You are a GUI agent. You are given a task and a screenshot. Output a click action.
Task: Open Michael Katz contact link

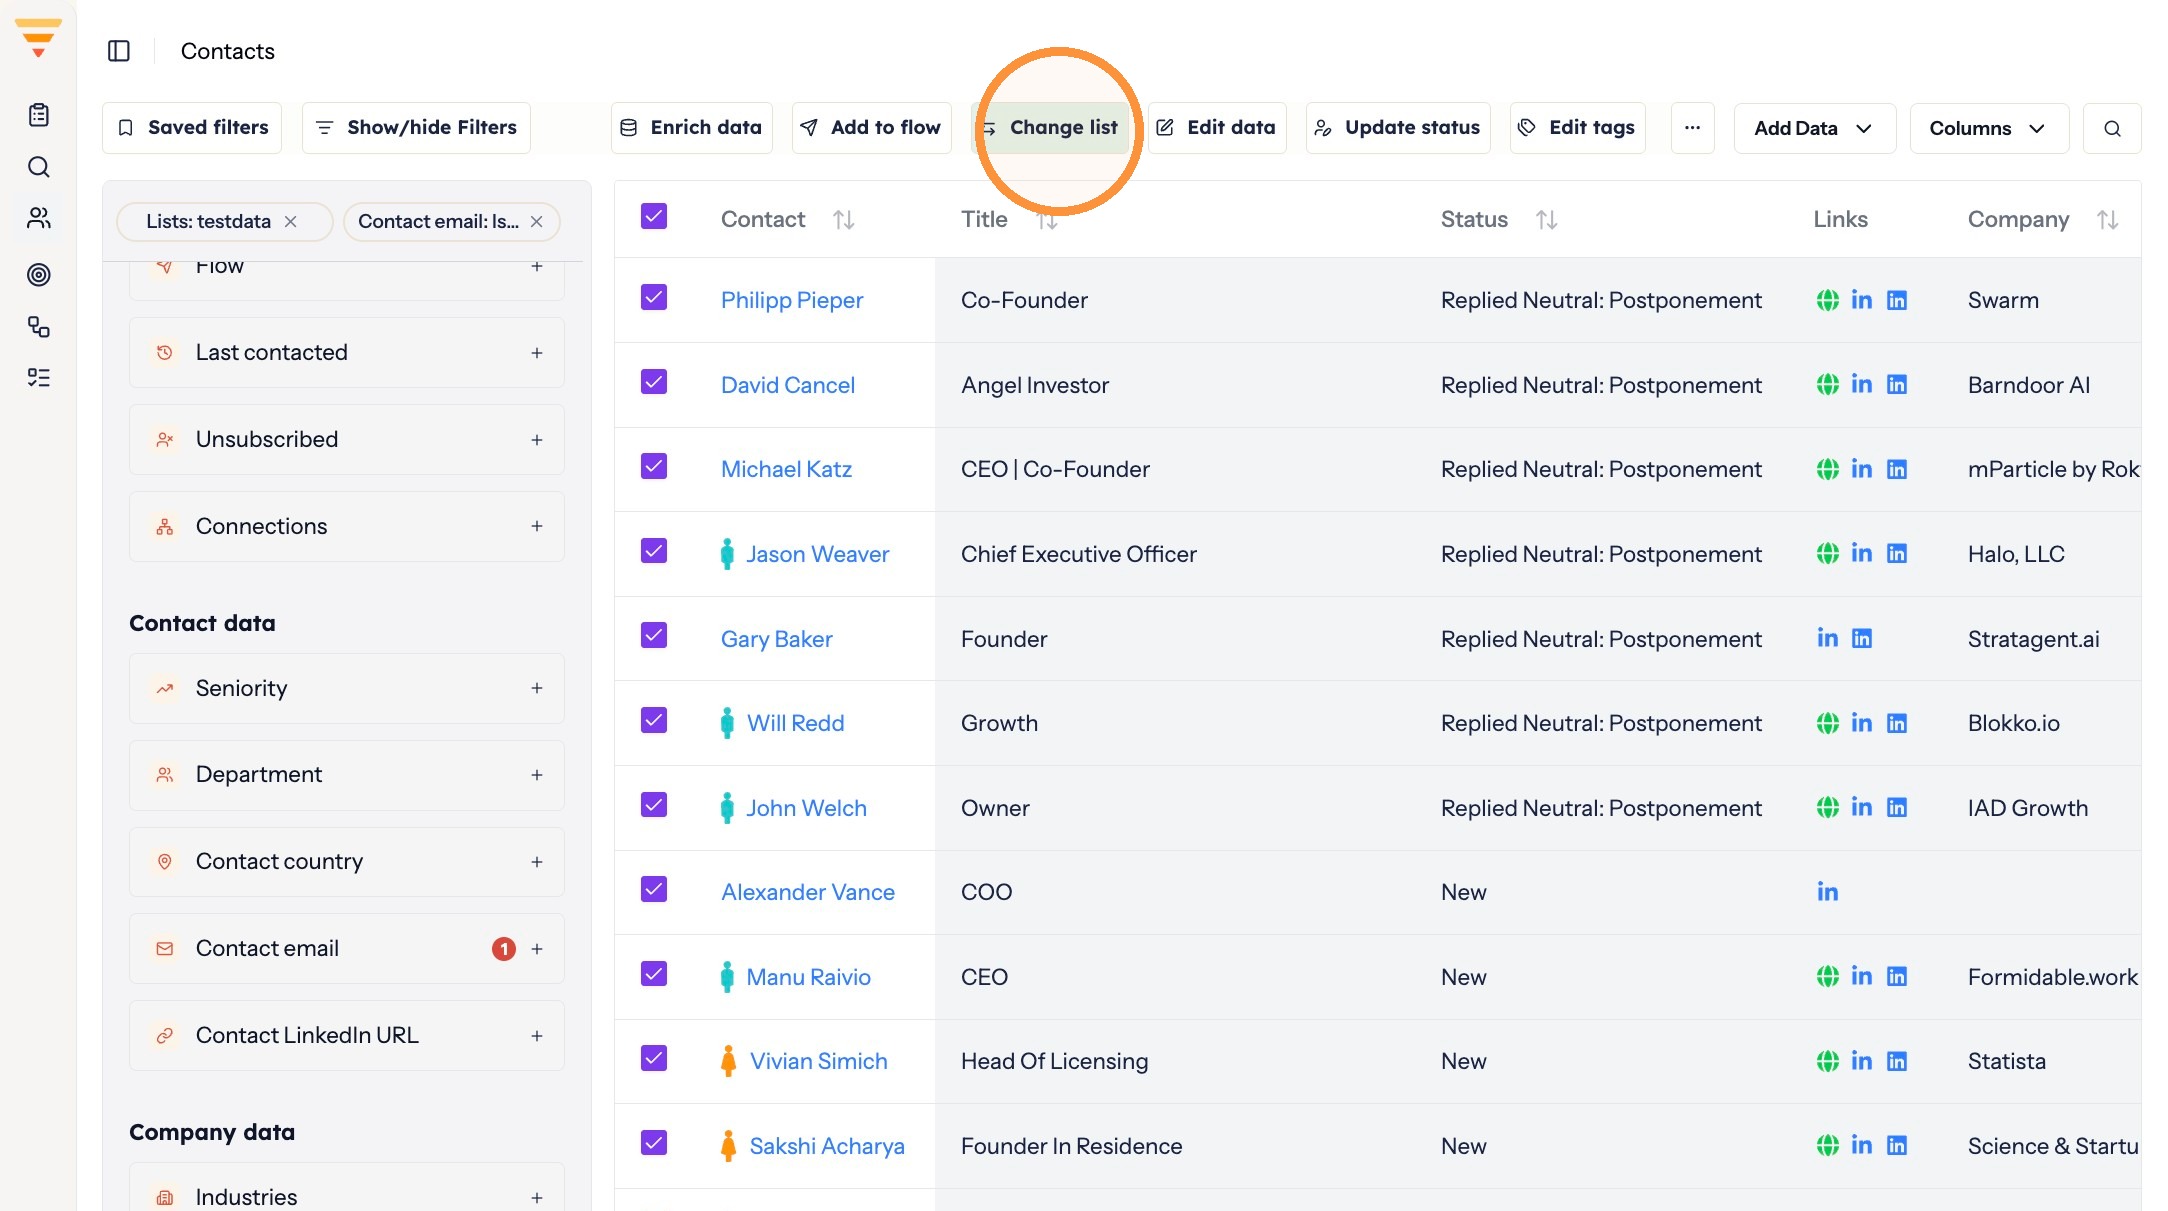786,469
